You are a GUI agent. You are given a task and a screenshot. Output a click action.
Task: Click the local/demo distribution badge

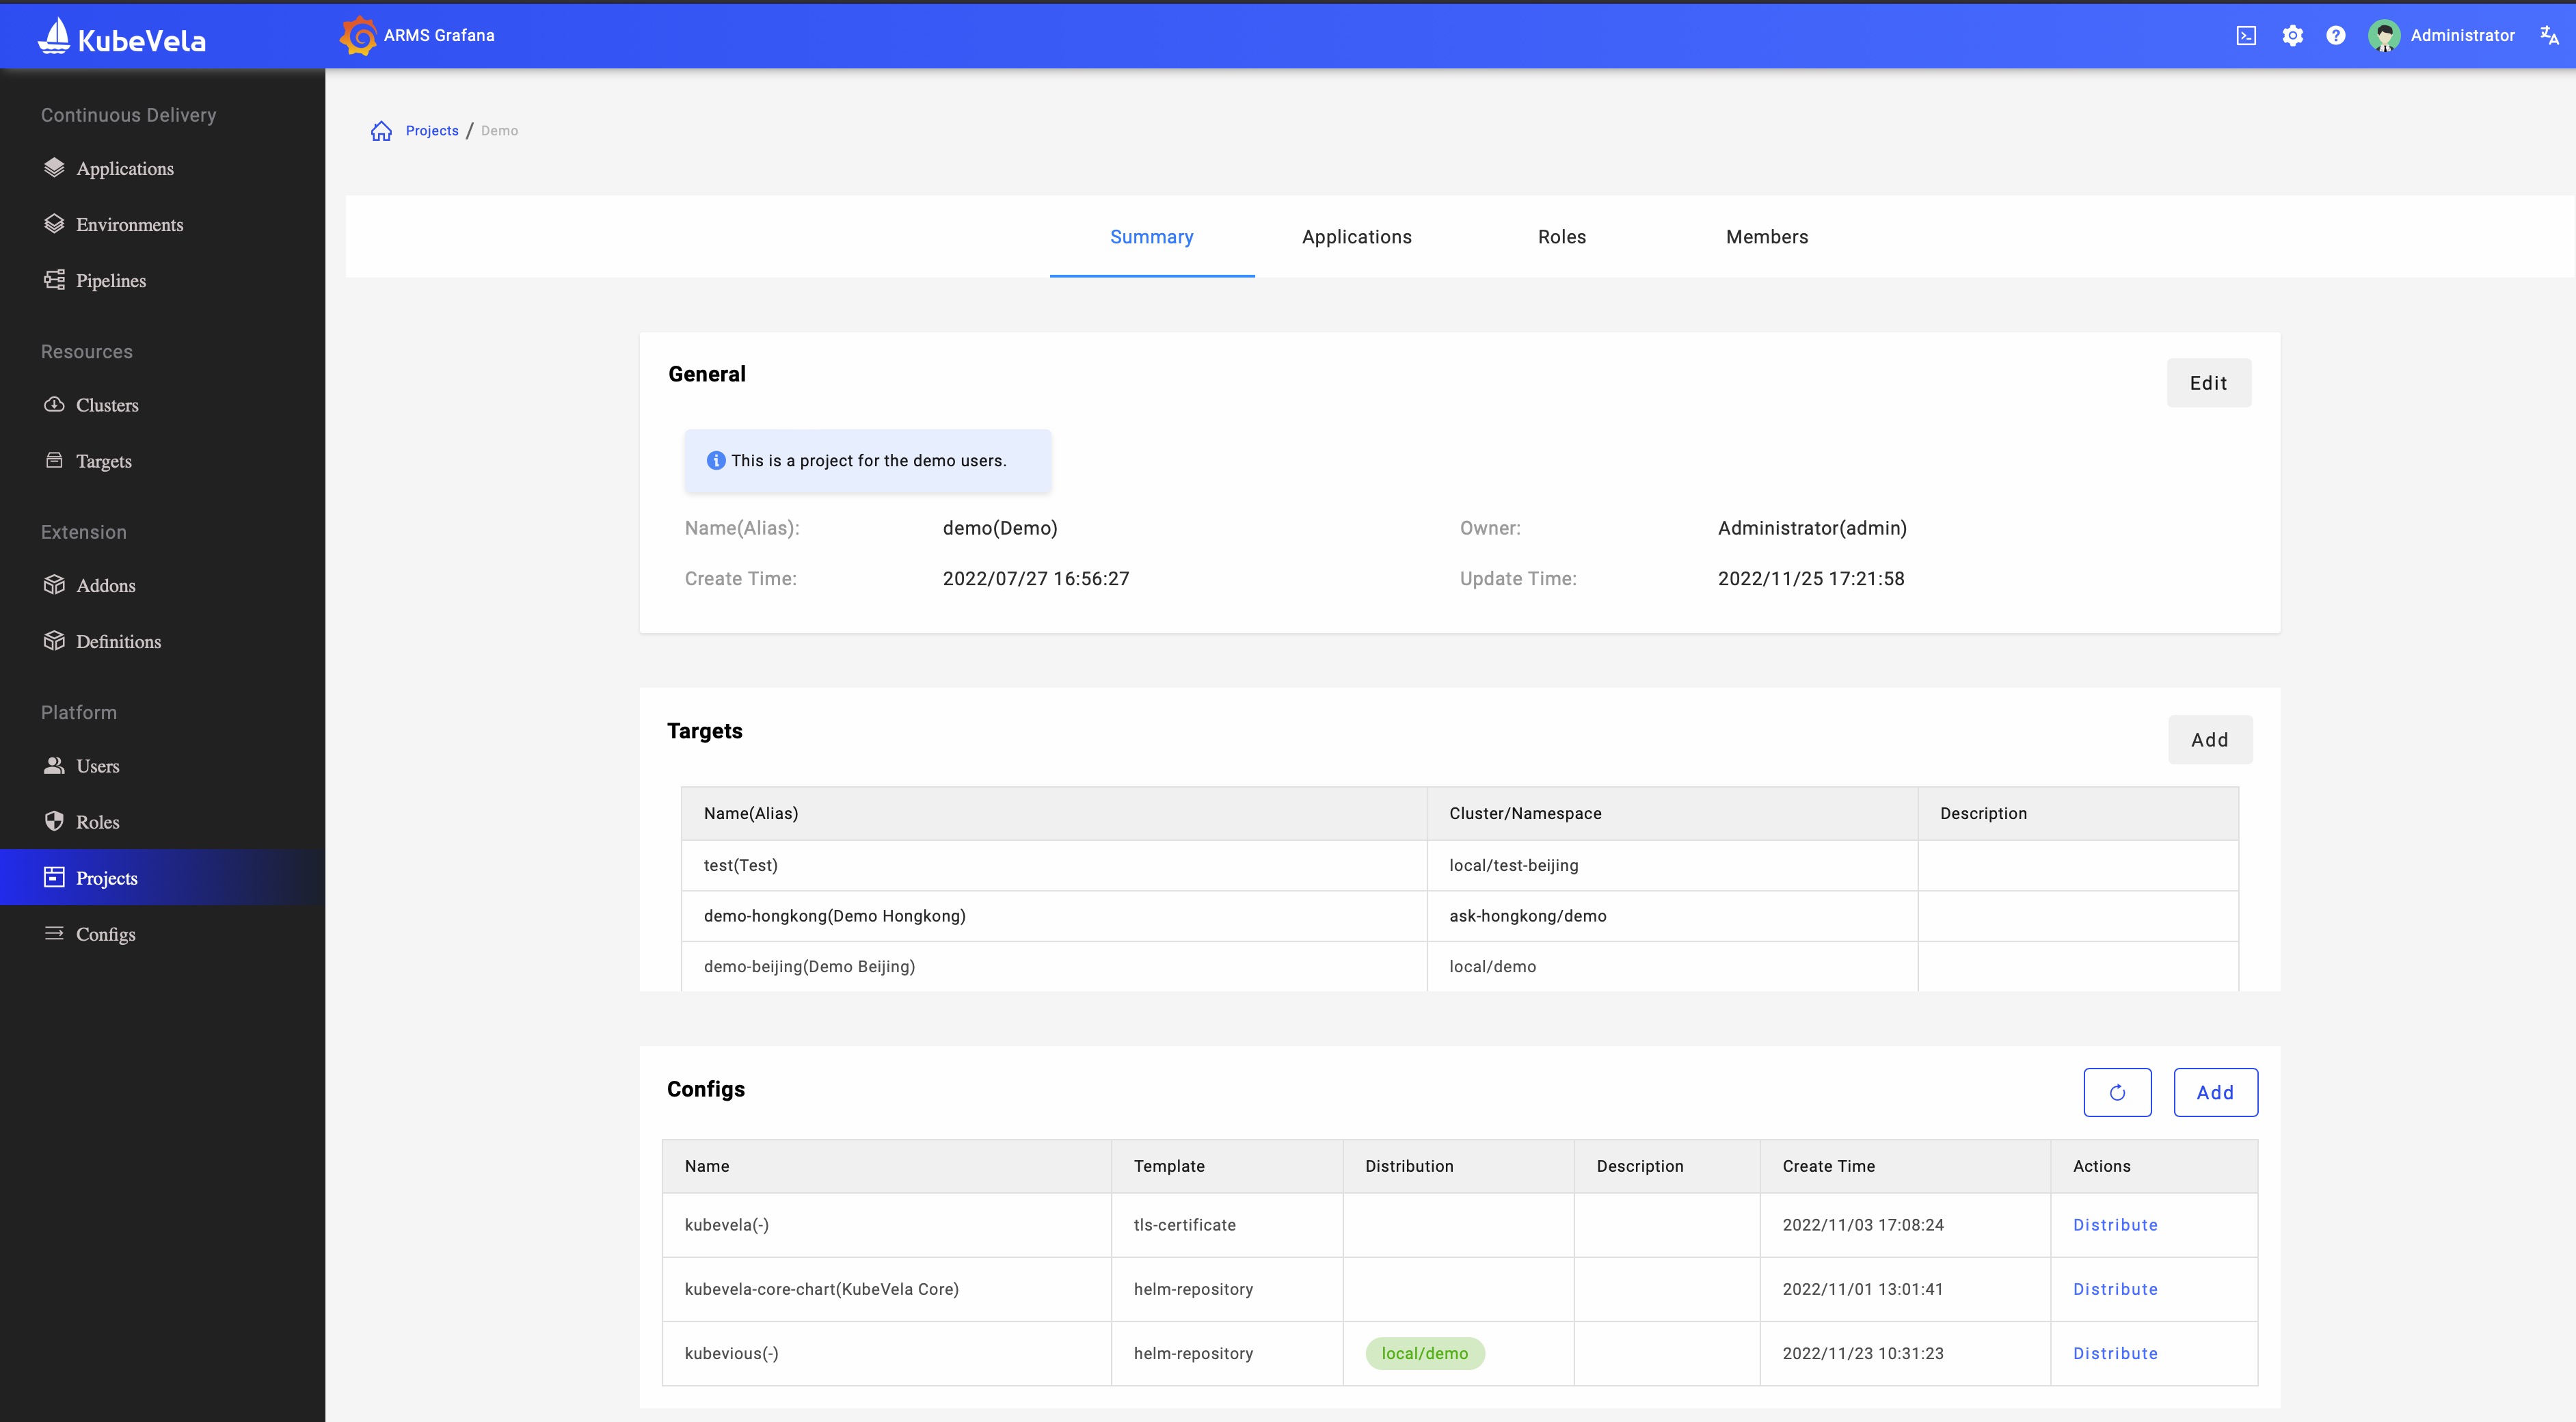(x=1424, y=1352)
